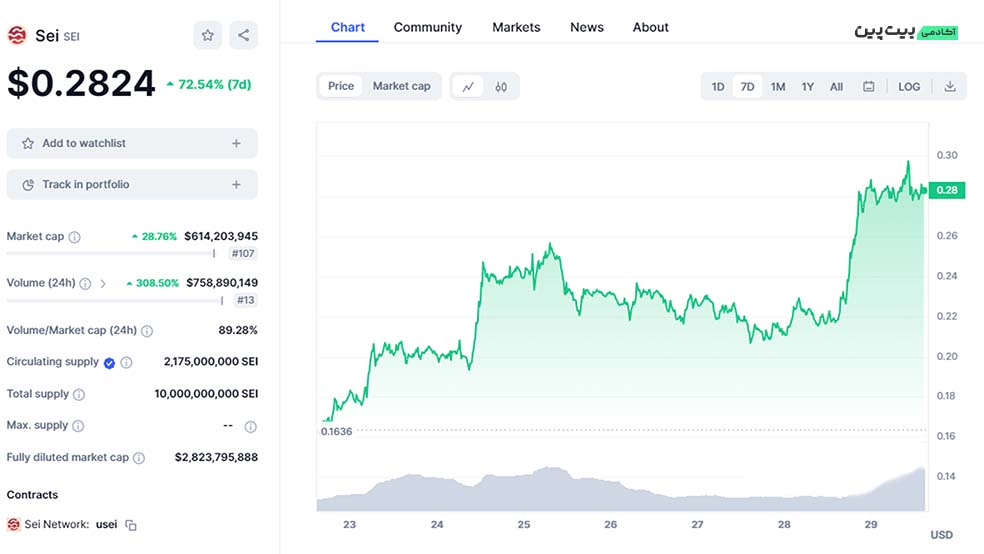The height and width of the screenshot is (554, 984).
Task: Switch to the Markets tab
Action: tap(516, 27)
